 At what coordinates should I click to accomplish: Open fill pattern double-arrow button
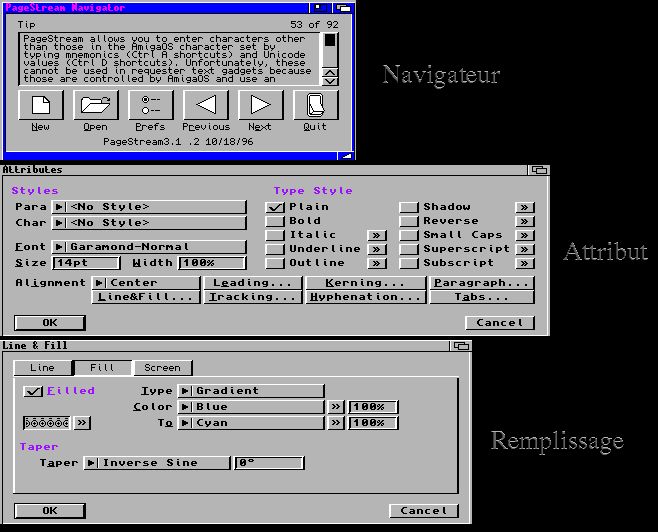pos(82,422)
